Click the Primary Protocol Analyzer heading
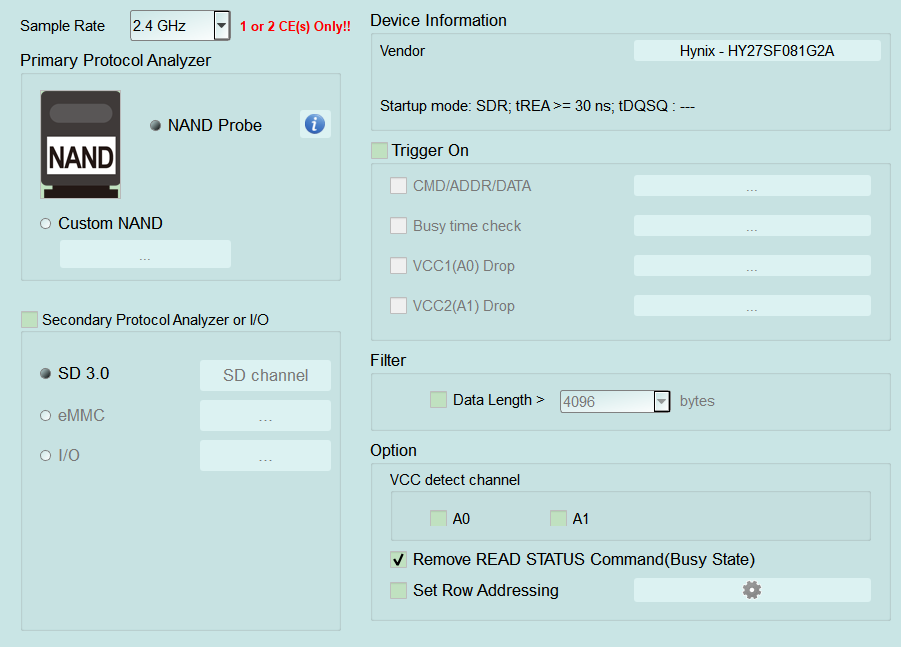 (115, 60)
